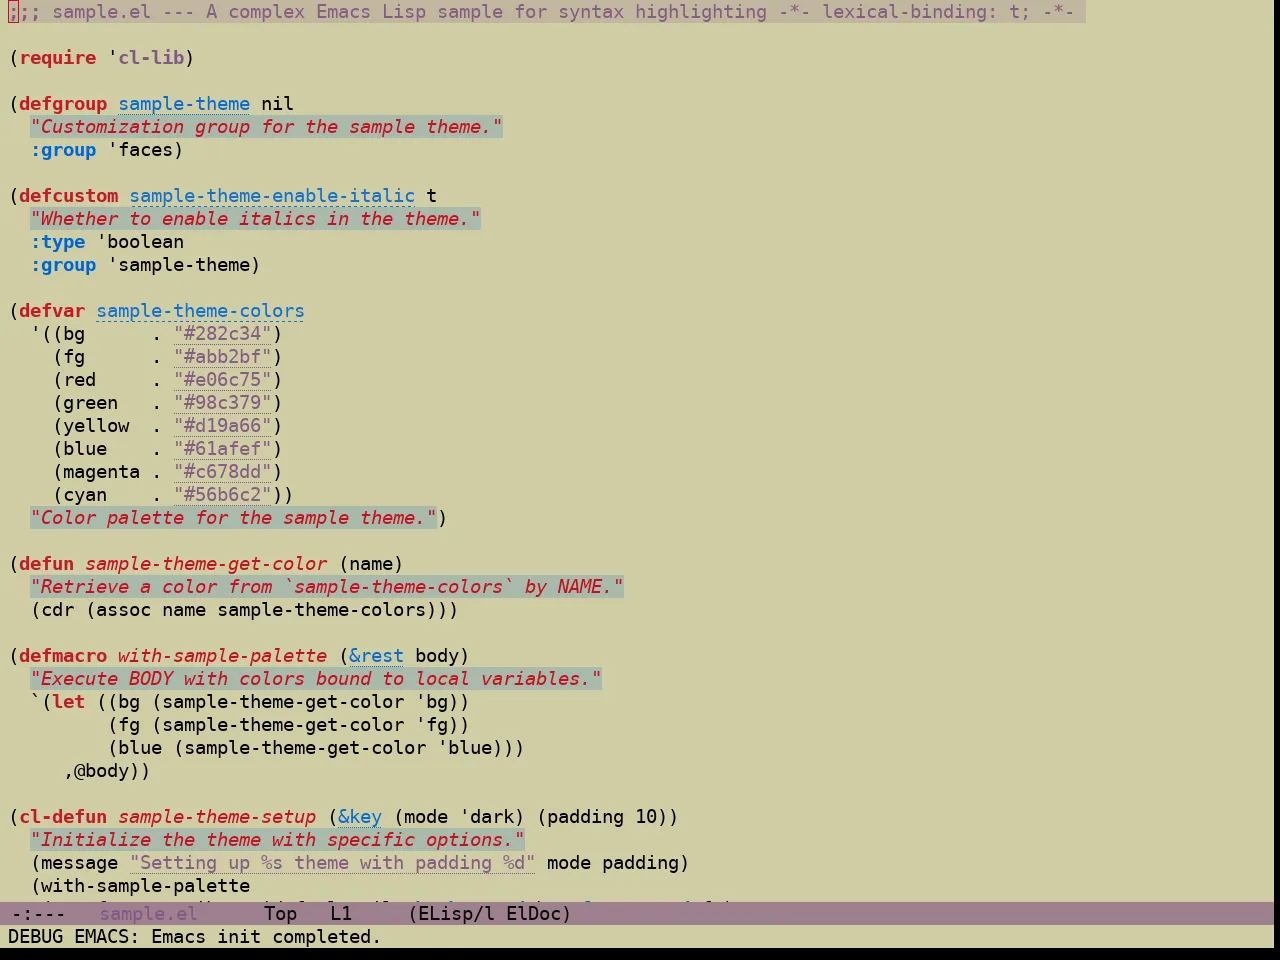Click the 'lexical-binding: t;' file variable text

(926, 12)
